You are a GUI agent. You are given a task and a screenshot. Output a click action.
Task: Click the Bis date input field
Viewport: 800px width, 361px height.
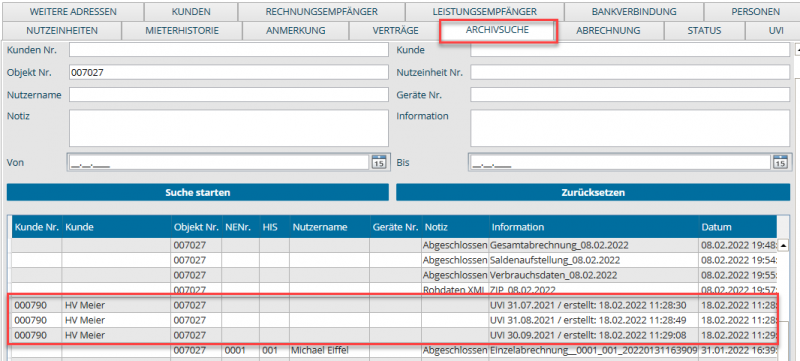620,162
